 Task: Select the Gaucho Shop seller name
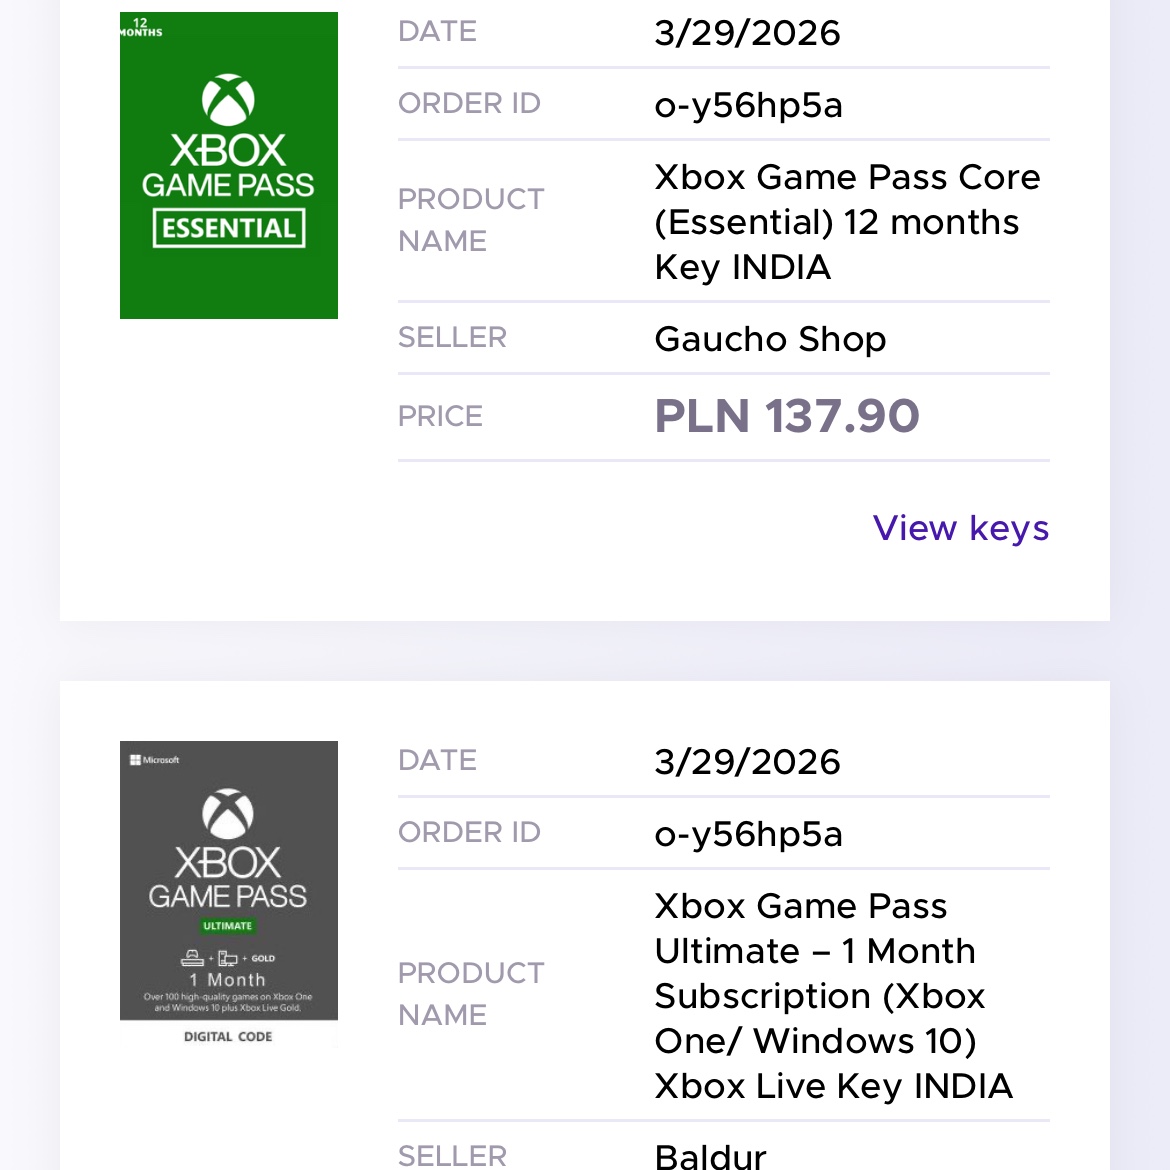(770, 339)
